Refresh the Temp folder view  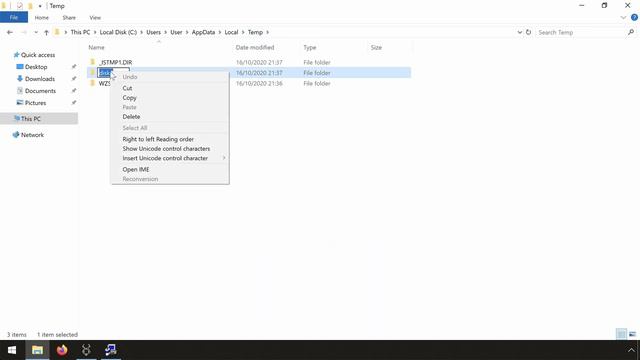coord(529,32)
